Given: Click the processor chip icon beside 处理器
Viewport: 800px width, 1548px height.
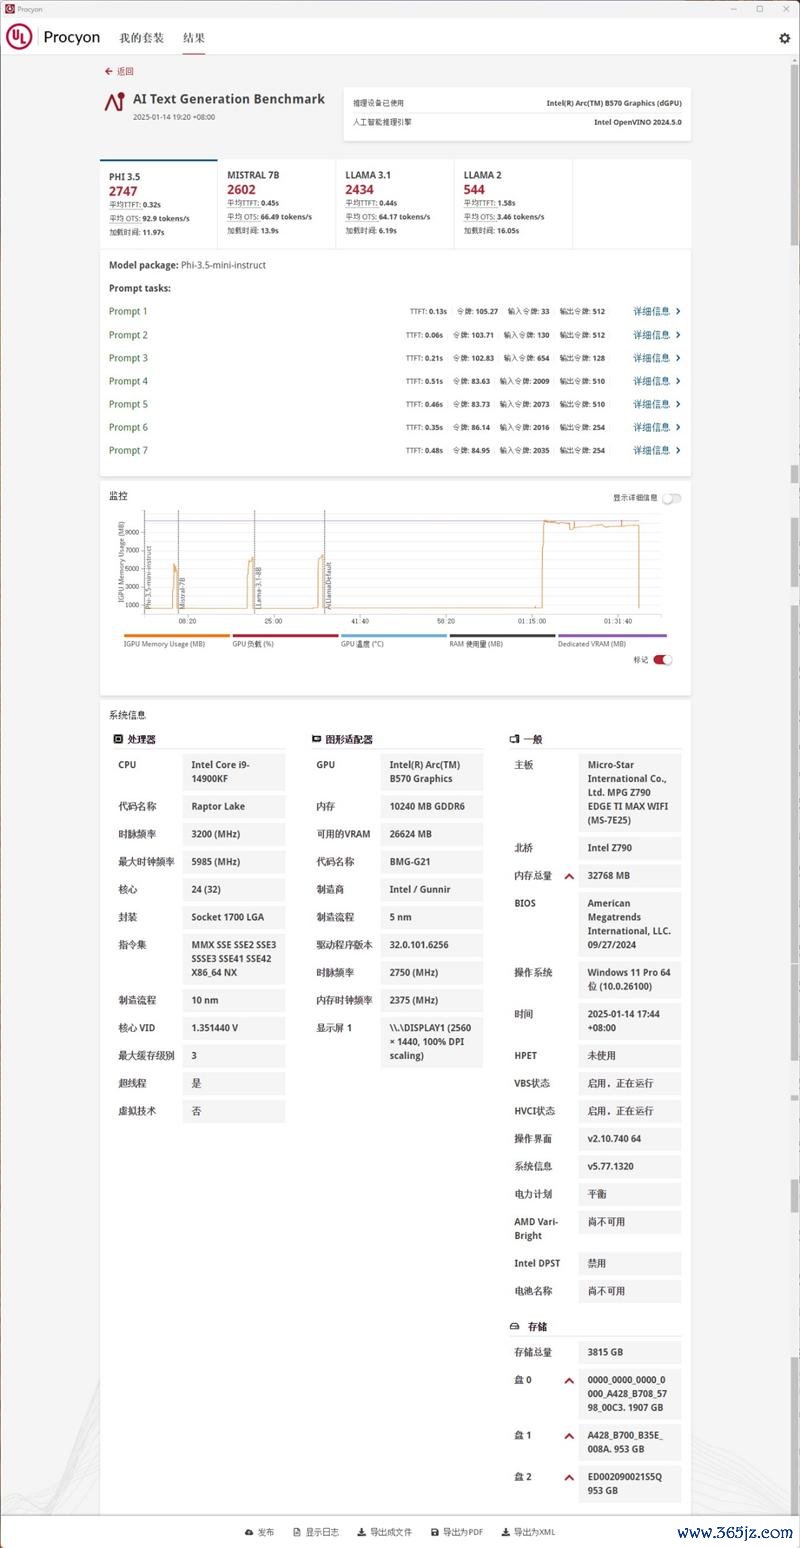Looking at the screenshot, I should pos(118,739).
